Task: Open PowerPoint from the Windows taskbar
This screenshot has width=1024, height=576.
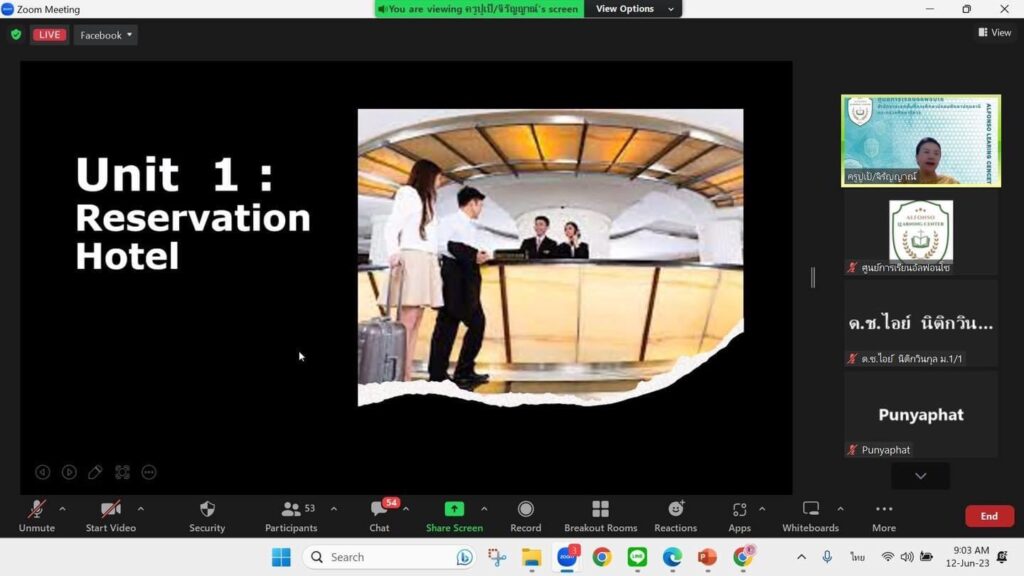Action: [707, 557]
